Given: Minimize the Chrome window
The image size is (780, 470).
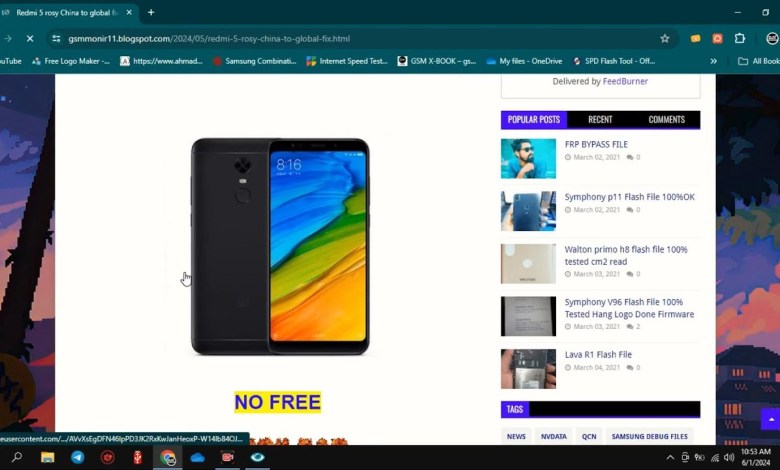Looking at the screenshot, I should pos(738,12).
